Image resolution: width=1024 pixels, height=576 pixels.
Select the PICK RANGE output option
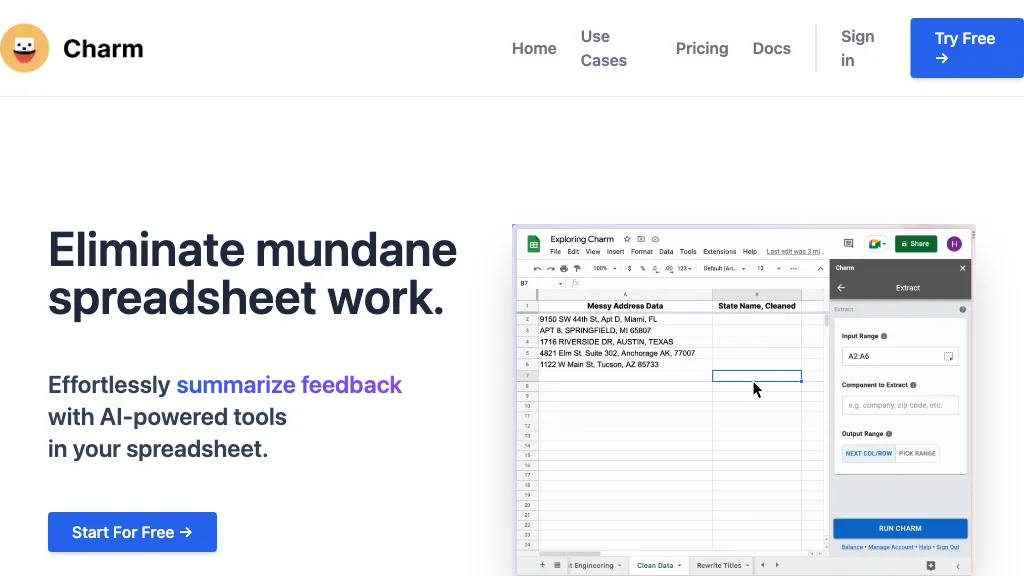click(917, 453)
